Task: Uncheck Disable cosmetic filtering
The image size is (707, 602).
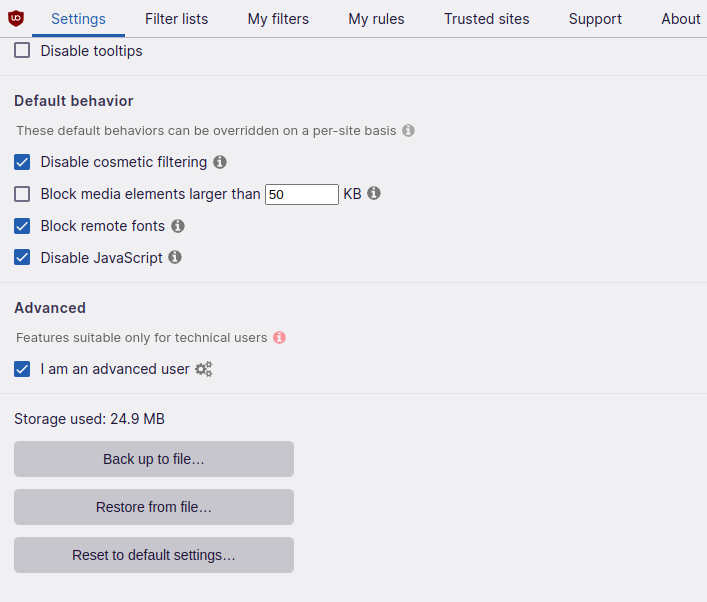Action: [22, 162]
